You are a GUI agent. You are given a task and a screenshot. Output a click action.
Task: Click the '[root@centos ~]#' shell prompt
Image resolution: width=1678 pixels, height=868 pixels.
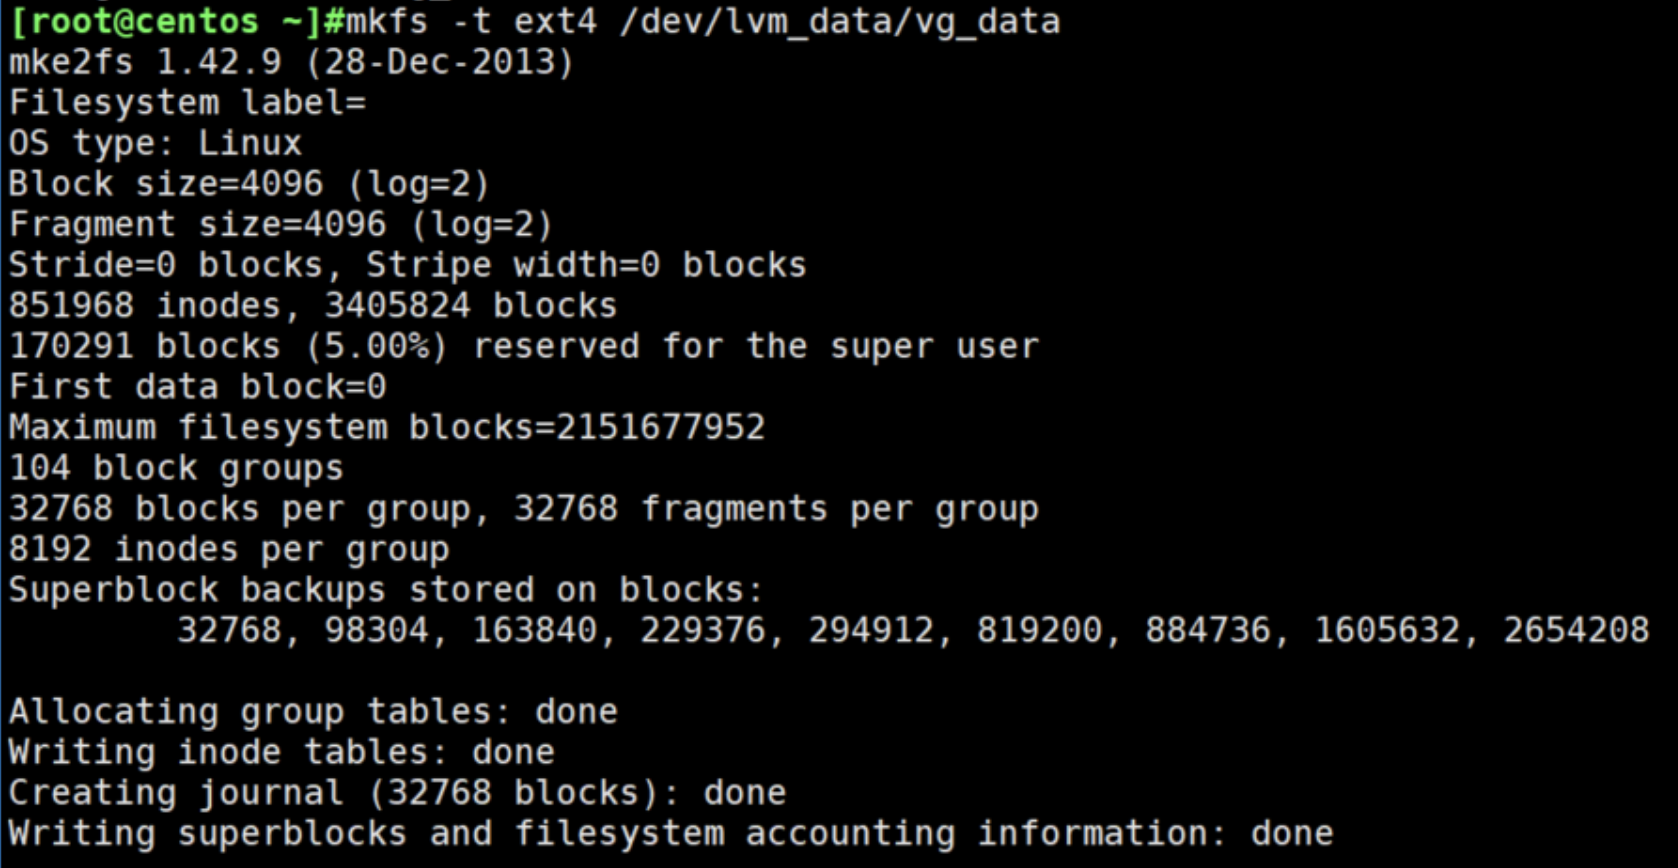click(177, 21)
